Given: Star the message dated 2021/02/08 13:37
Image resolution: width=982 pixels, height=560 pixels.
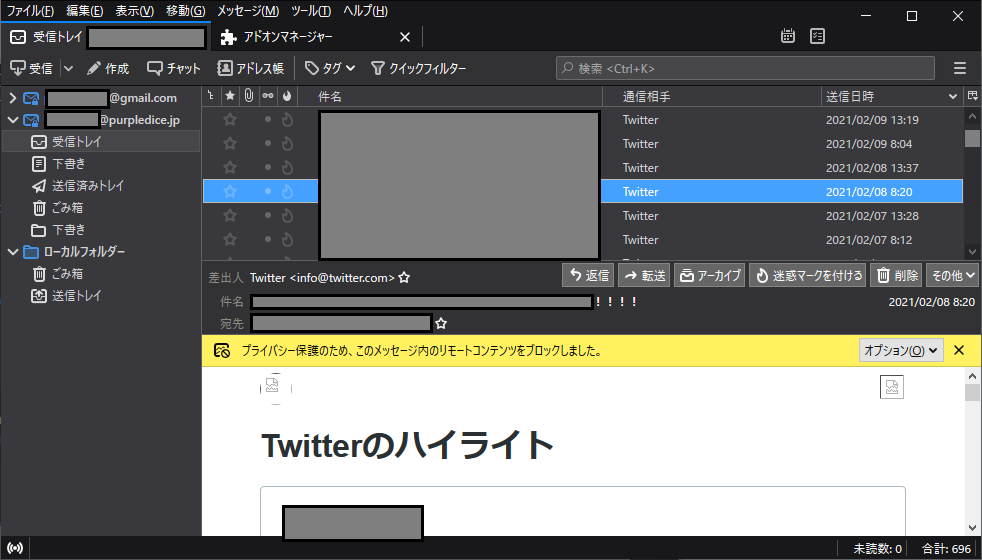Looking at the screenshot, I should [230, 167].
